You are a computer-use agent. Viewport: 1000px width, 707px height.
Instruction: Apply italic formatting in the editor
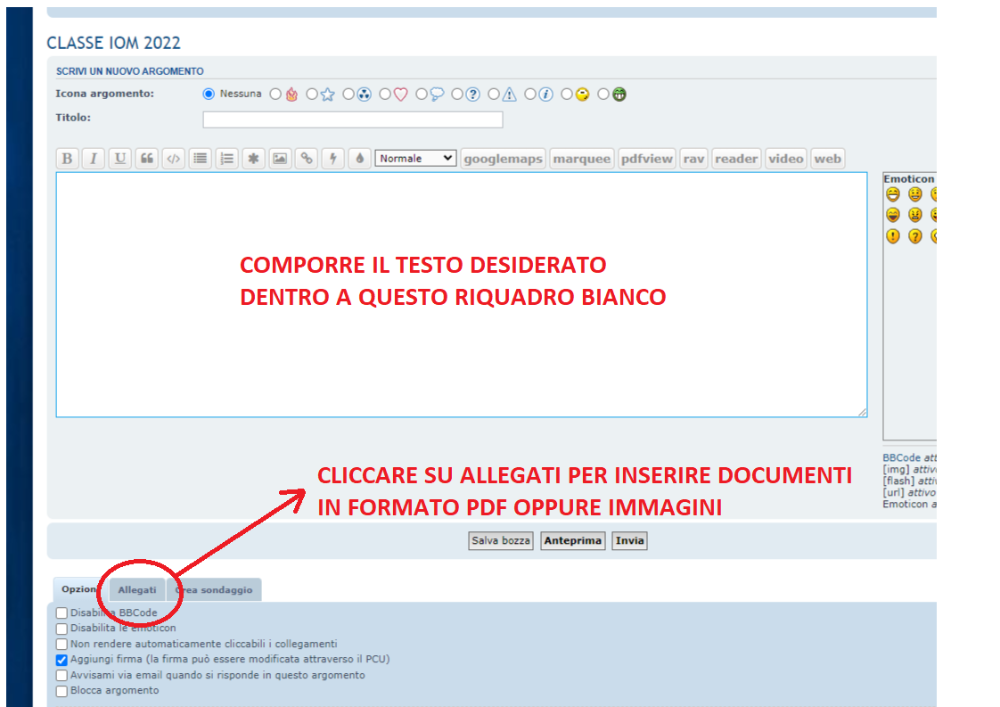(94, 158)
